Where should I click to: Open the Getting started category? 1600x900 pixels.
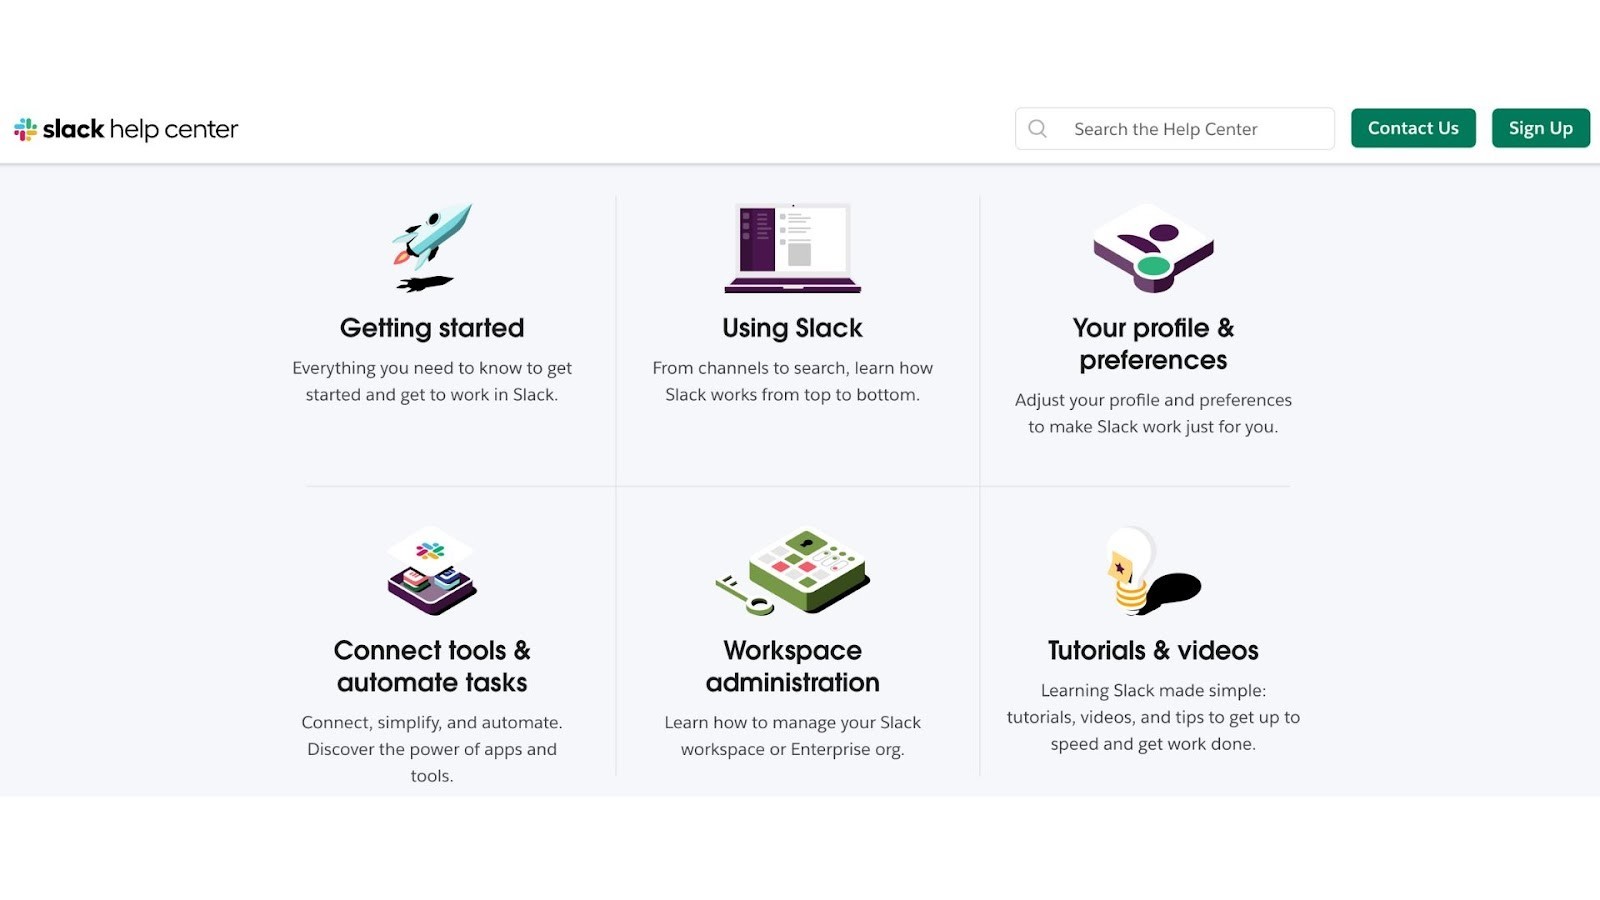(432, 327)
